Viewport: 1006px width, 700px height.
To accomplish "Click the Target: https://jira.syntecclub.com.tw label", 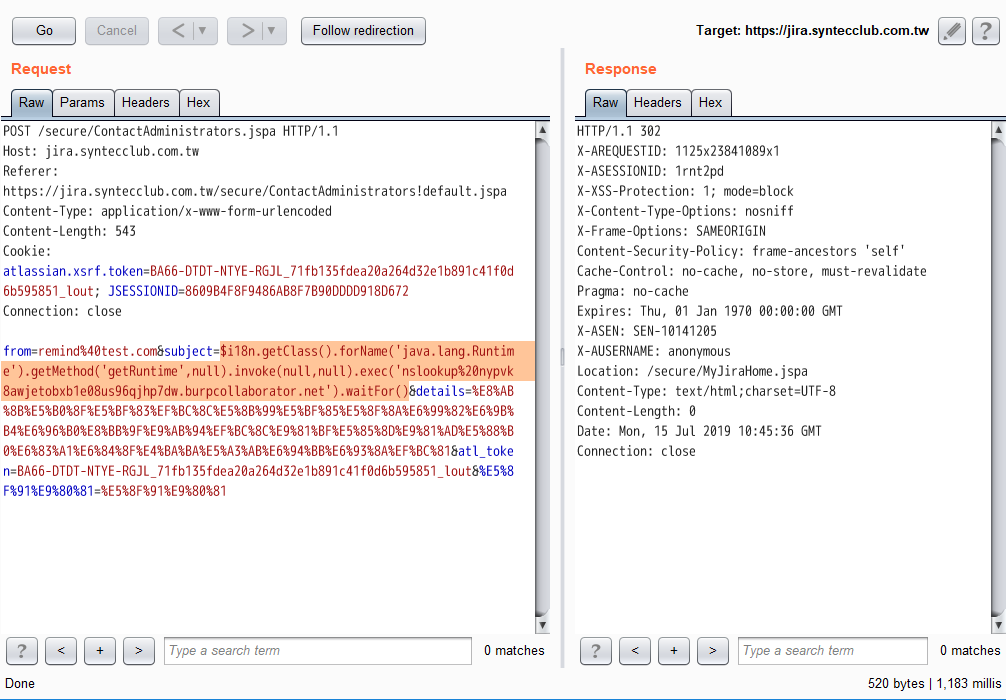I will tap(812, 31).
